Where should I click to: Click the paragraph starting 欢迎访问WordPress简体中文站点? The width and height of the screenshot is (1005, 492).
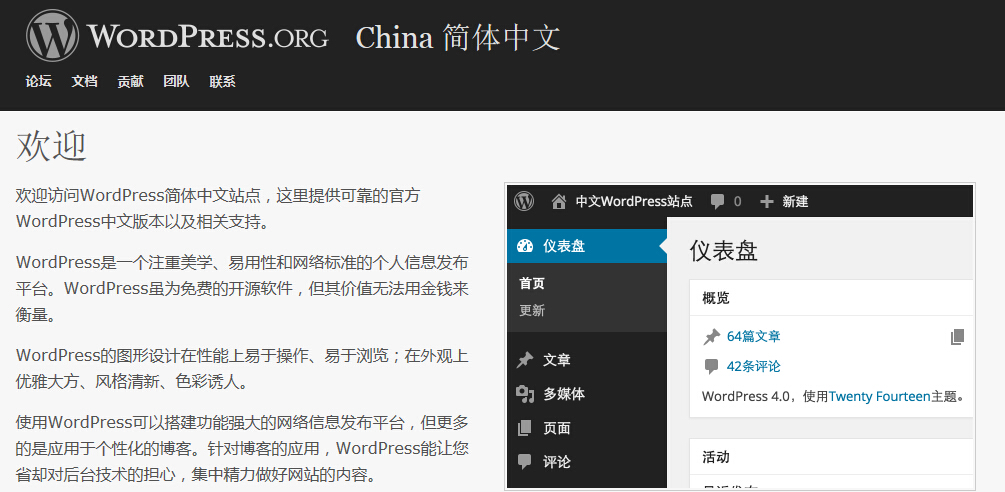(218, 209)
